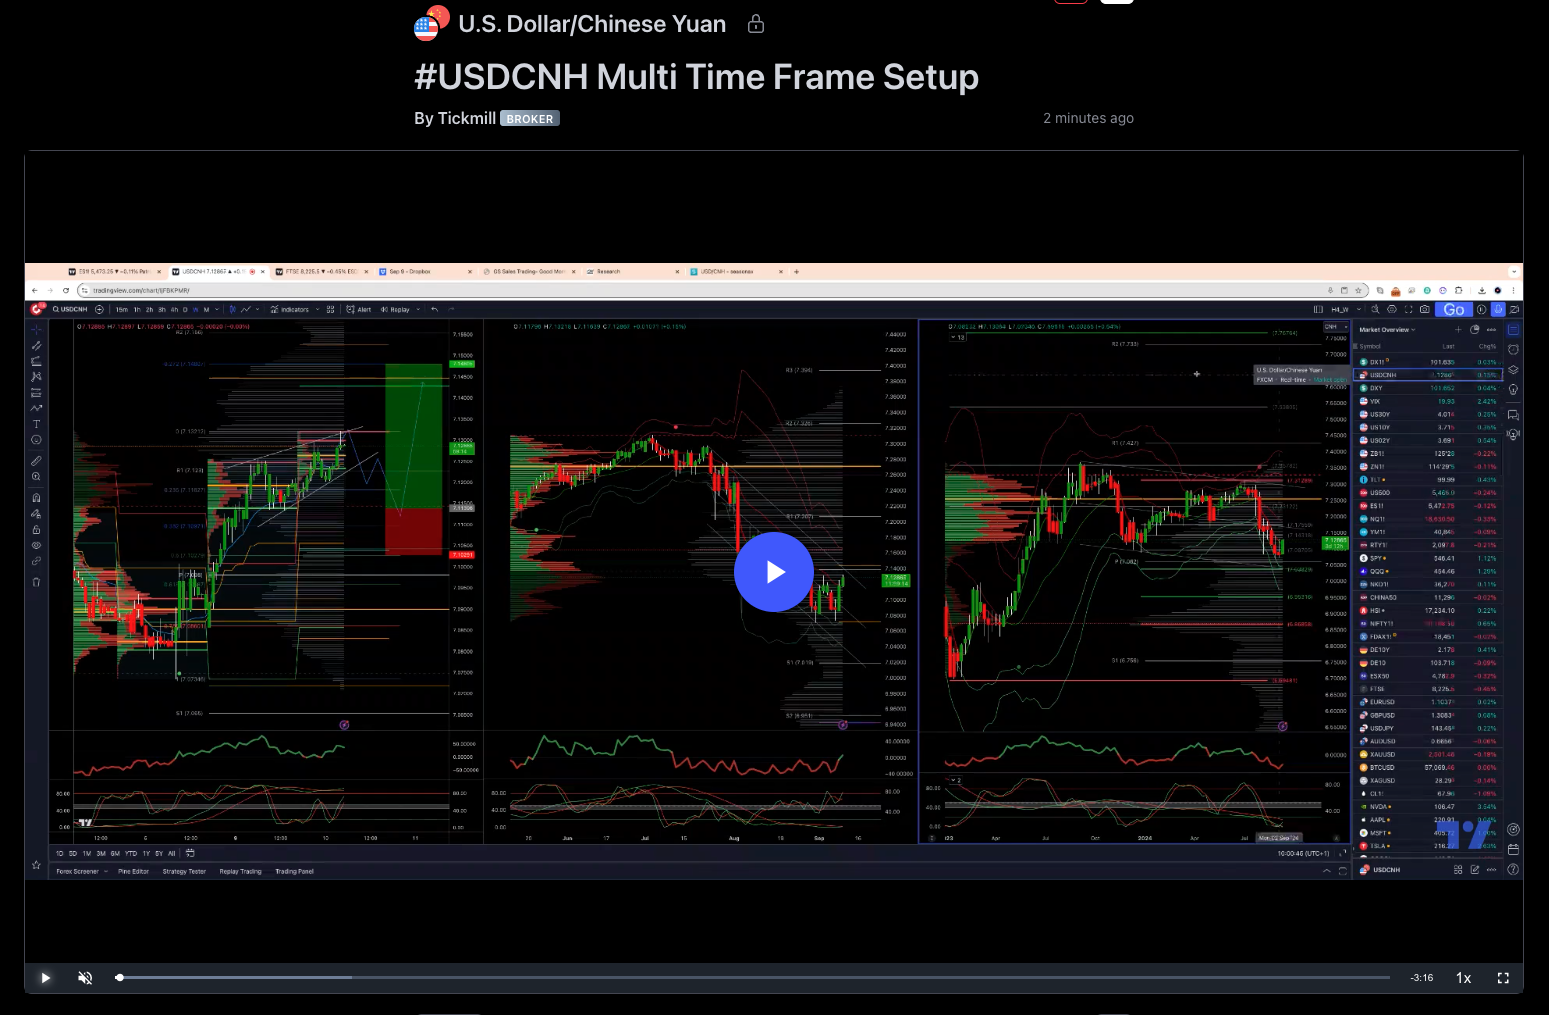
Task: Click the #USDCNH Multi Time Frame Setup title
Action: tap(696, 77)
